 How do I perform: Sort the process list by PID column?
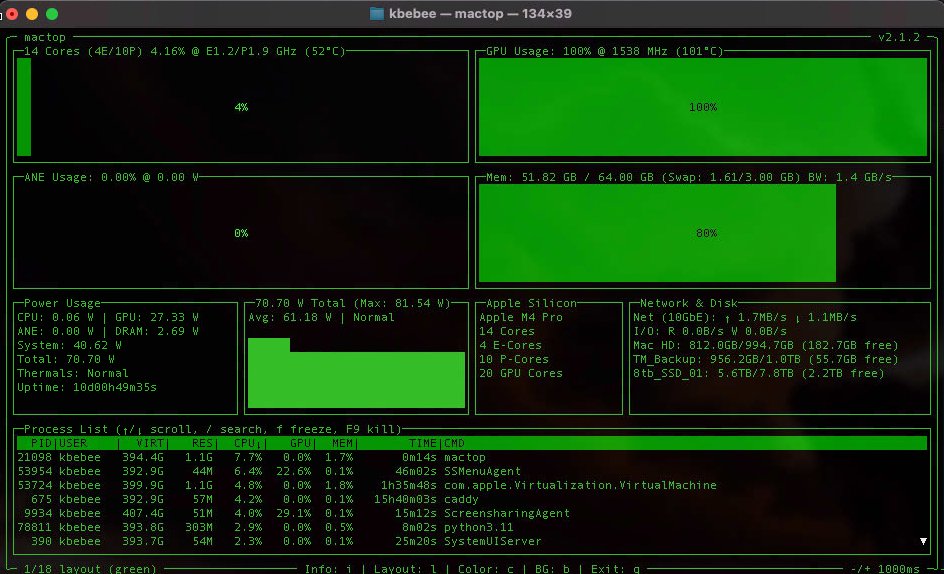[41, 443]
